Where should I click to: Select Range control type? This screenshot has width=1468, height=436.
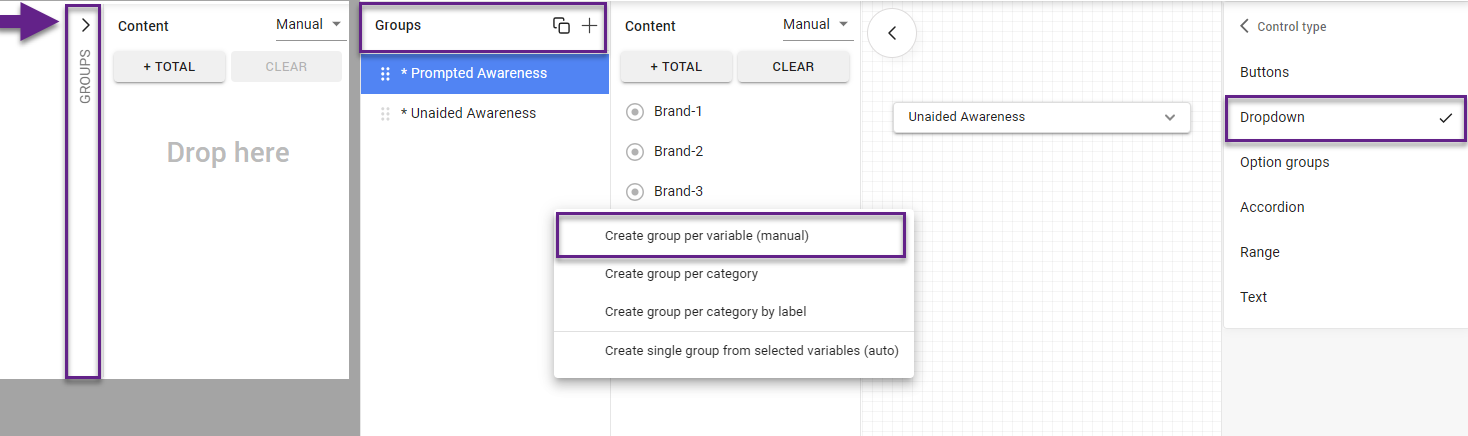pos(1259,252)
